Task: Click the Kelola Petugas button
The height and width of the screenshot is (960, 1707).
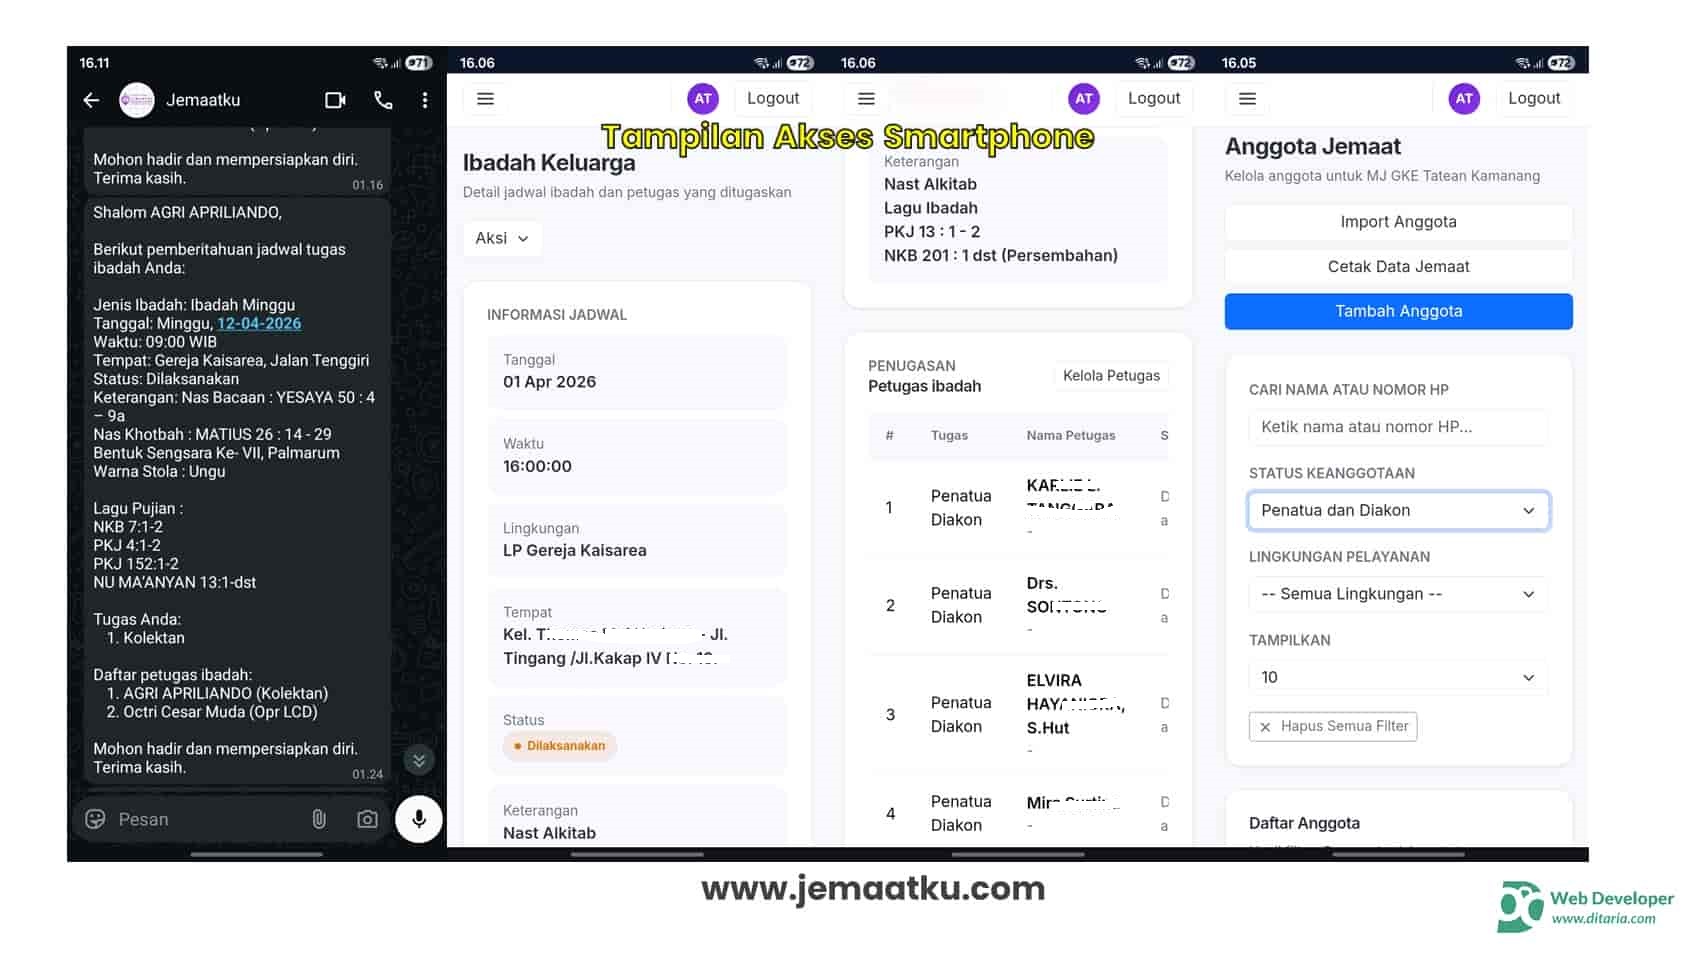Action: (1110, 376)
